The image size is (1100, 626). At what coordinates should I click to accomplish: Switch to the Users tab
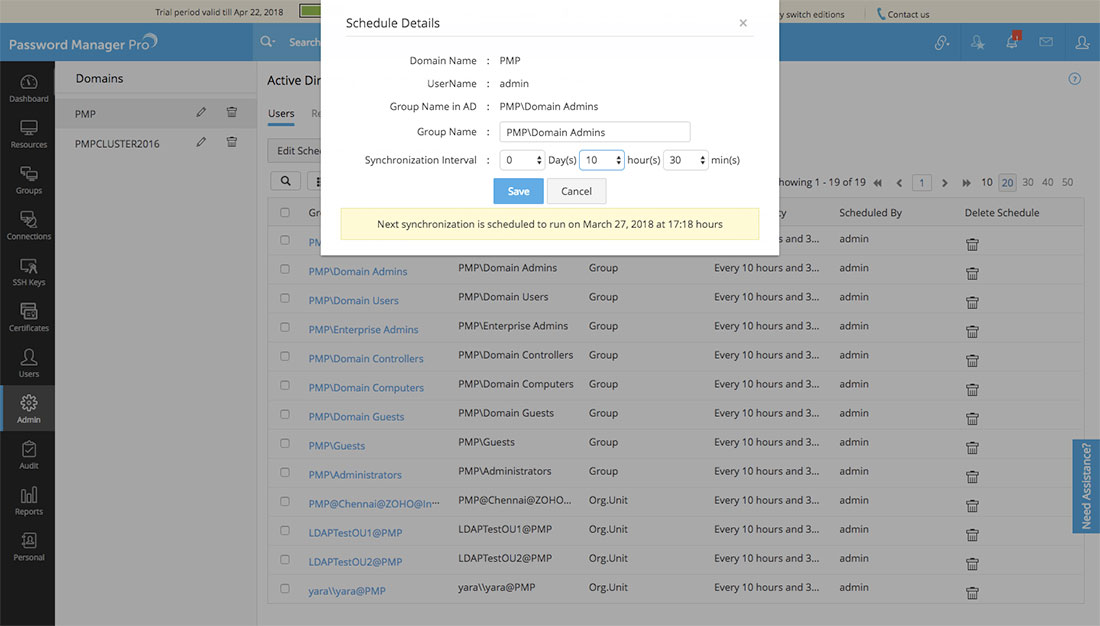pos(281,114)
